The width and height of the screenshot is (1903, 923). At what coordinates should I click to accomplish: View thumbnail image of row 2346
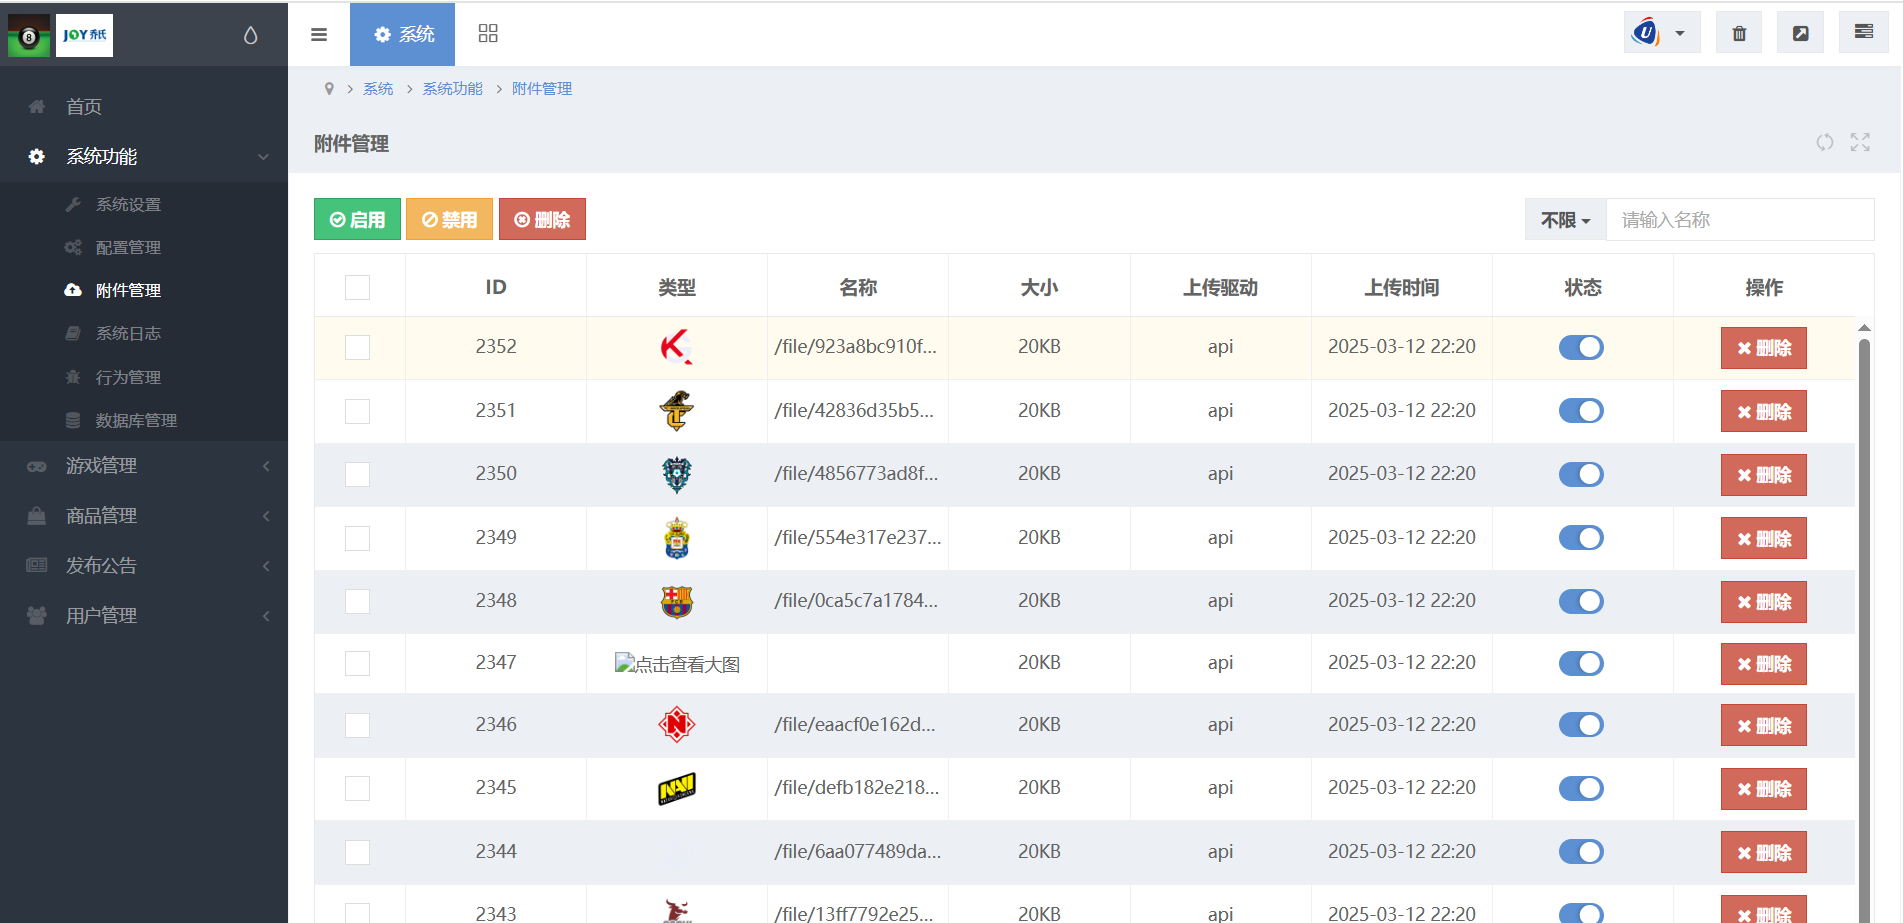(x=677, y=725)
